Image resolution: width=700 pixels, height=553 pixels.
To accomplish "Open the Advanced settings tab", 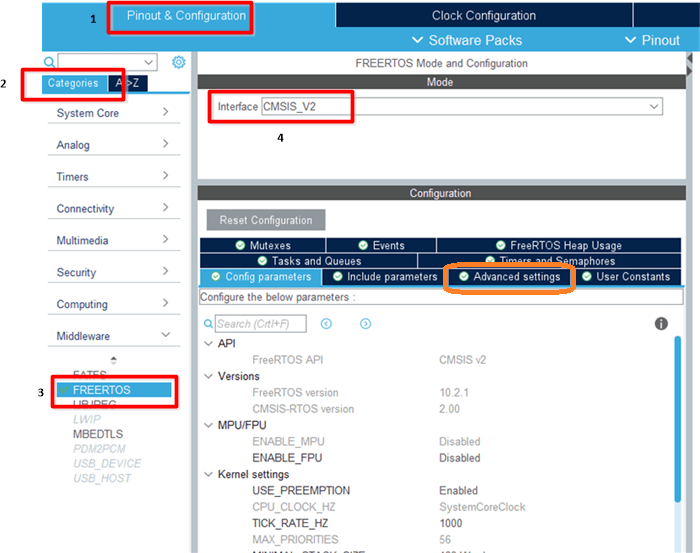I will pyautogui.click(x=509, y=277).
